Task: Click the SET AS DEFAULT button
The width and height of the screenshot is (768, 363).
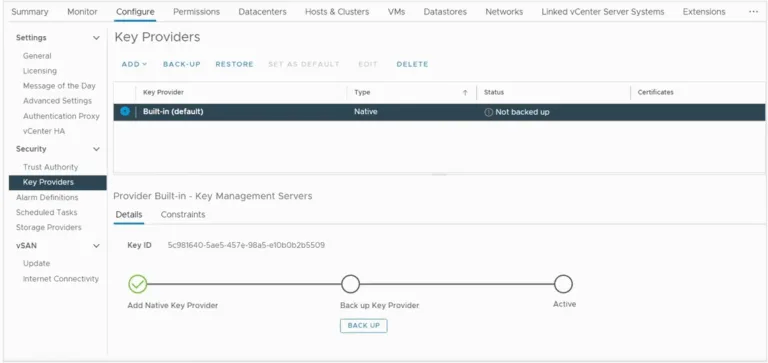Action: coord(304,64)
